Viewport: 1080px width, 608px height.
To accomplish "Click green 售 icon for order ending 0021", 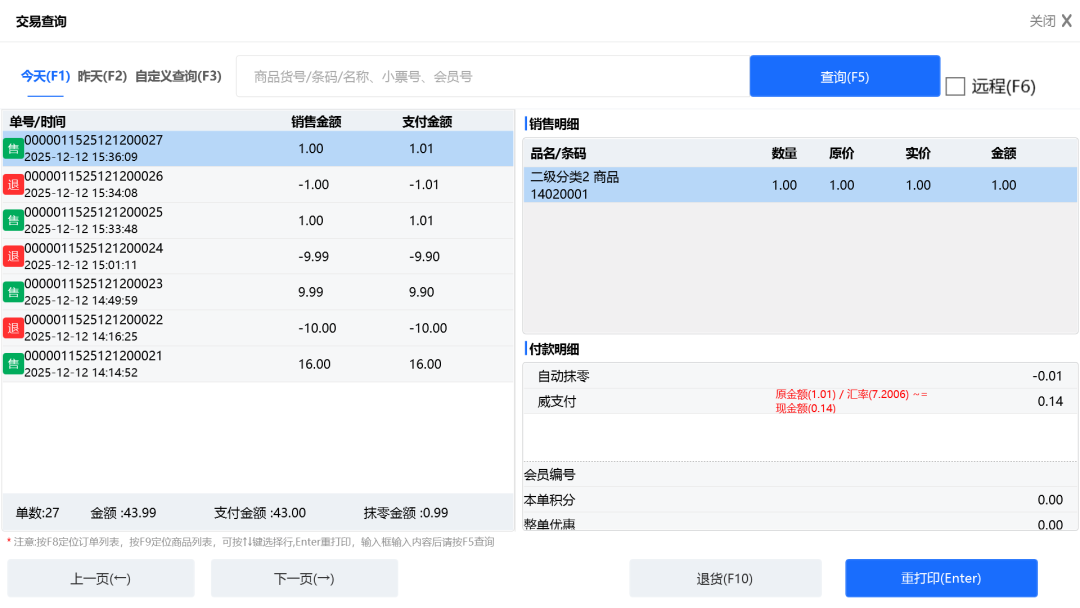I will (x=13, y=364).
